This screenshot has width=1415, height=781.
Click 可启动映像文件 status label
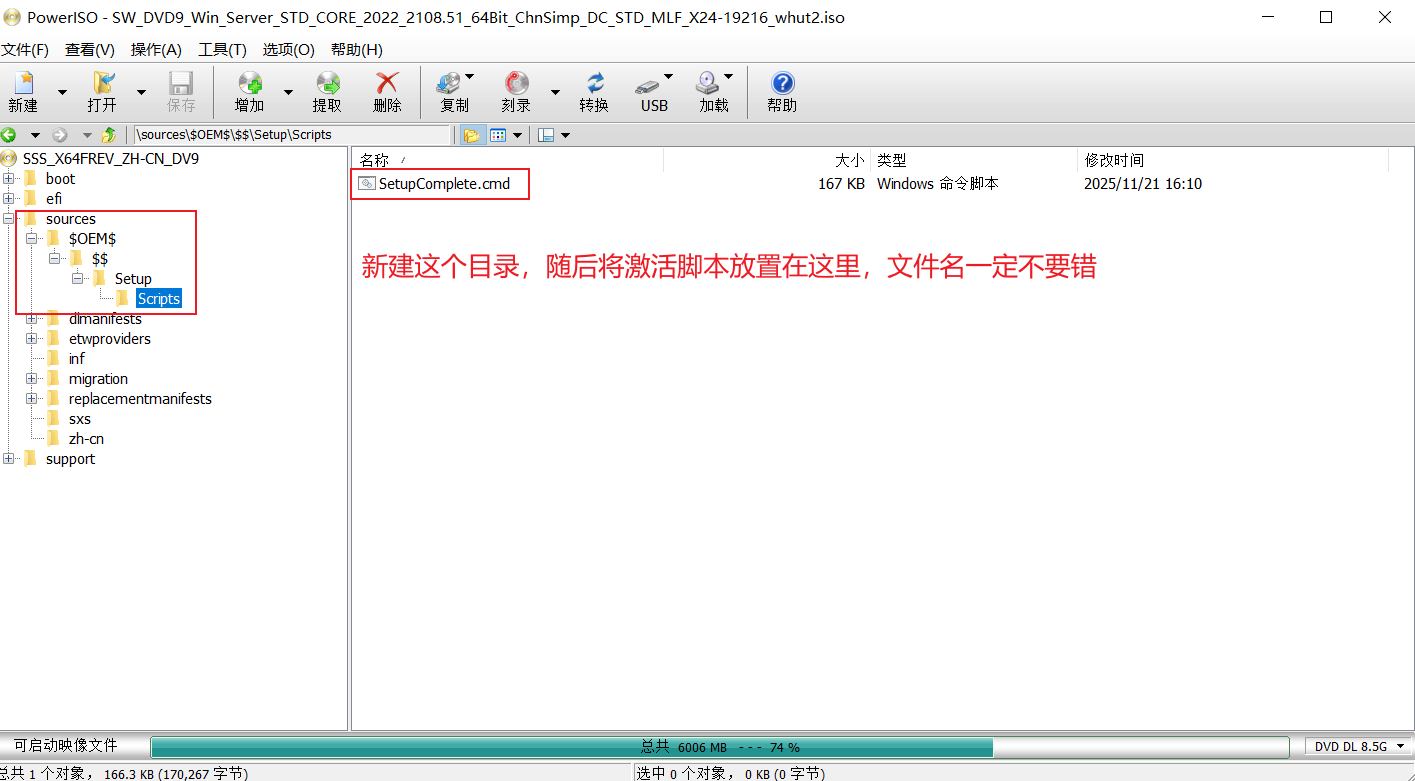pos(65,746)
